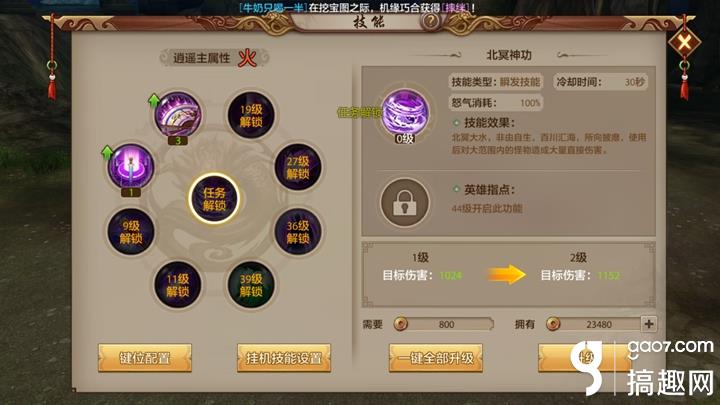Open 键位配置 key configuration
Viewport: 720px width, 405px height.
point(145,358)
